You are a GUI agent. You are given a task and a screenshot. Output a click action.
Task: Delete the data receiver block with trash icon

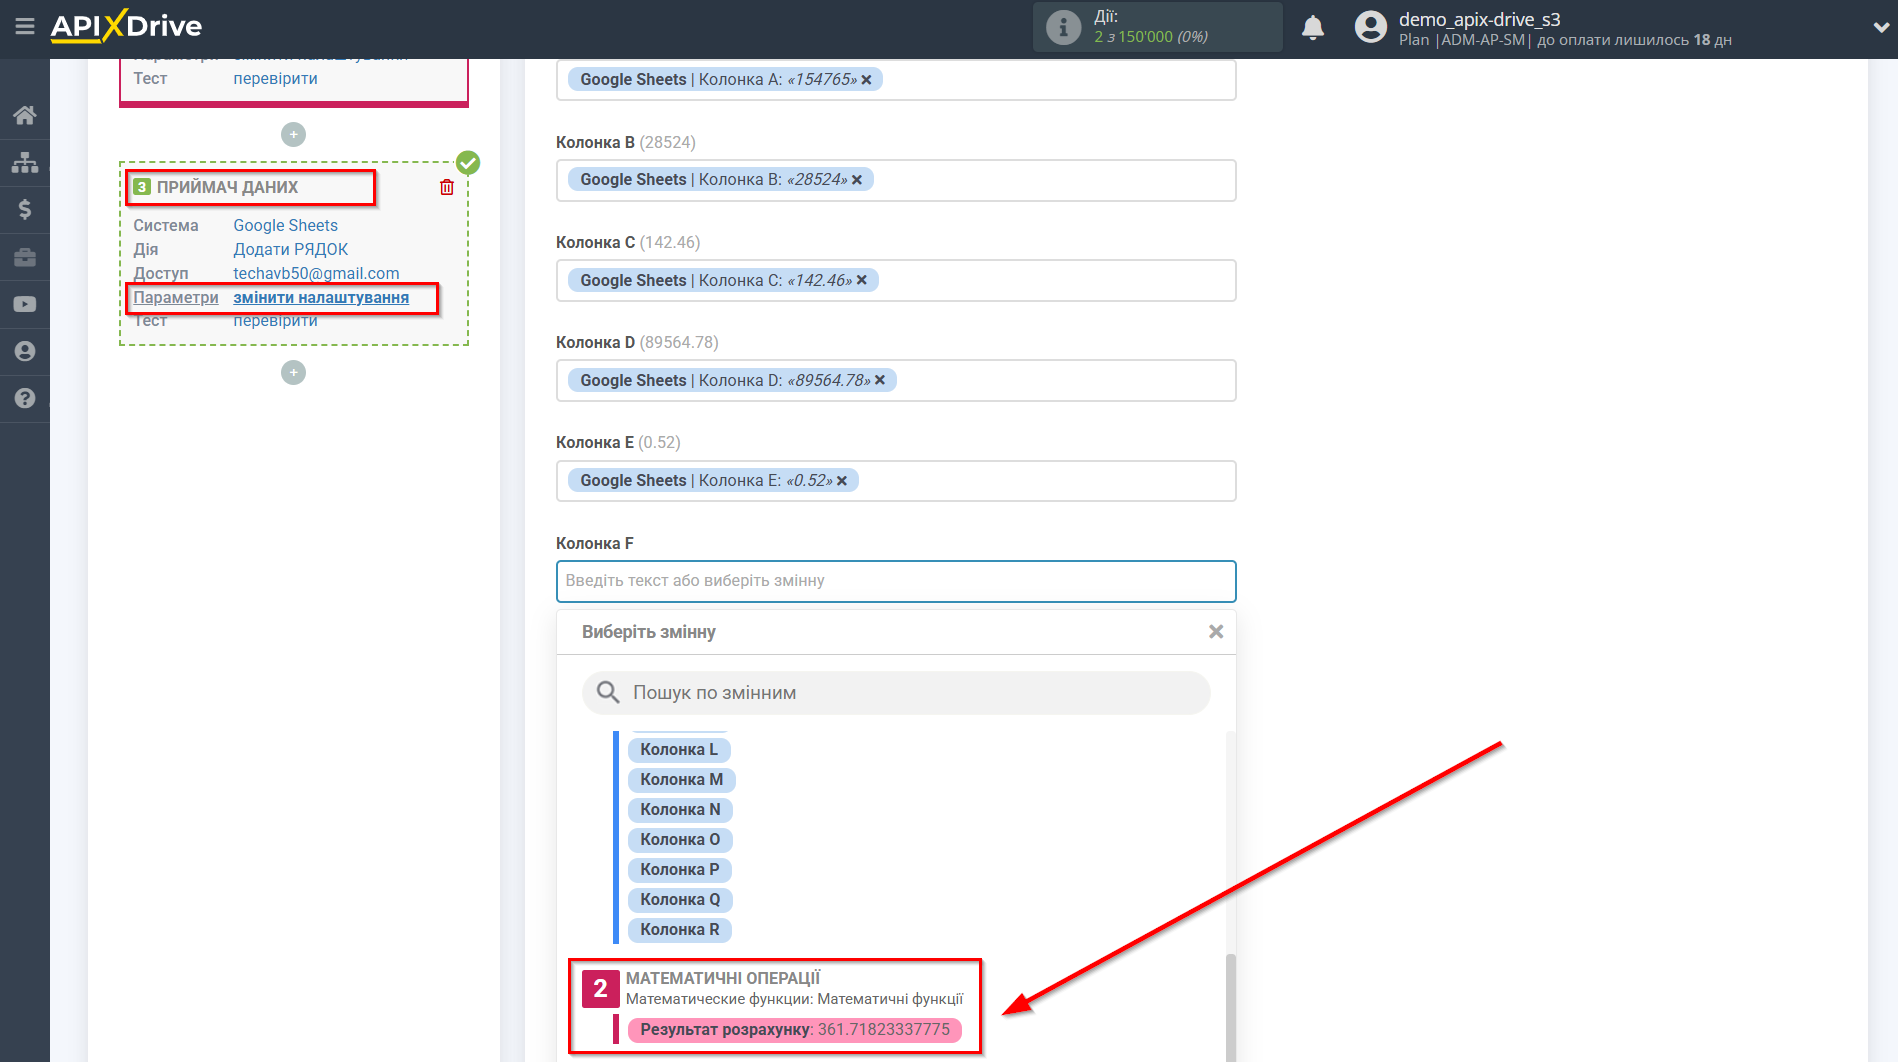[x=447, y=187]
